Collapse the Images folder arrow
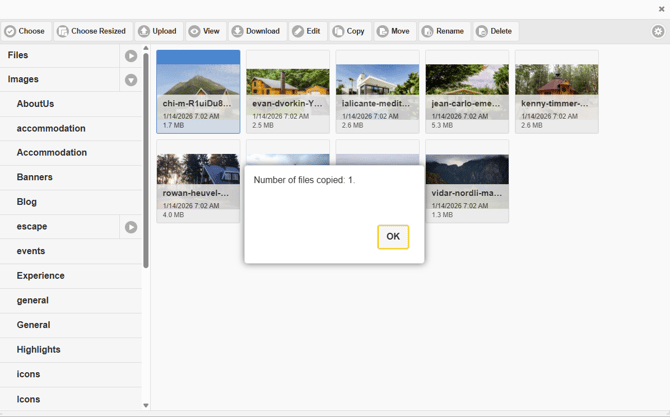 click(x=131, y=80)
